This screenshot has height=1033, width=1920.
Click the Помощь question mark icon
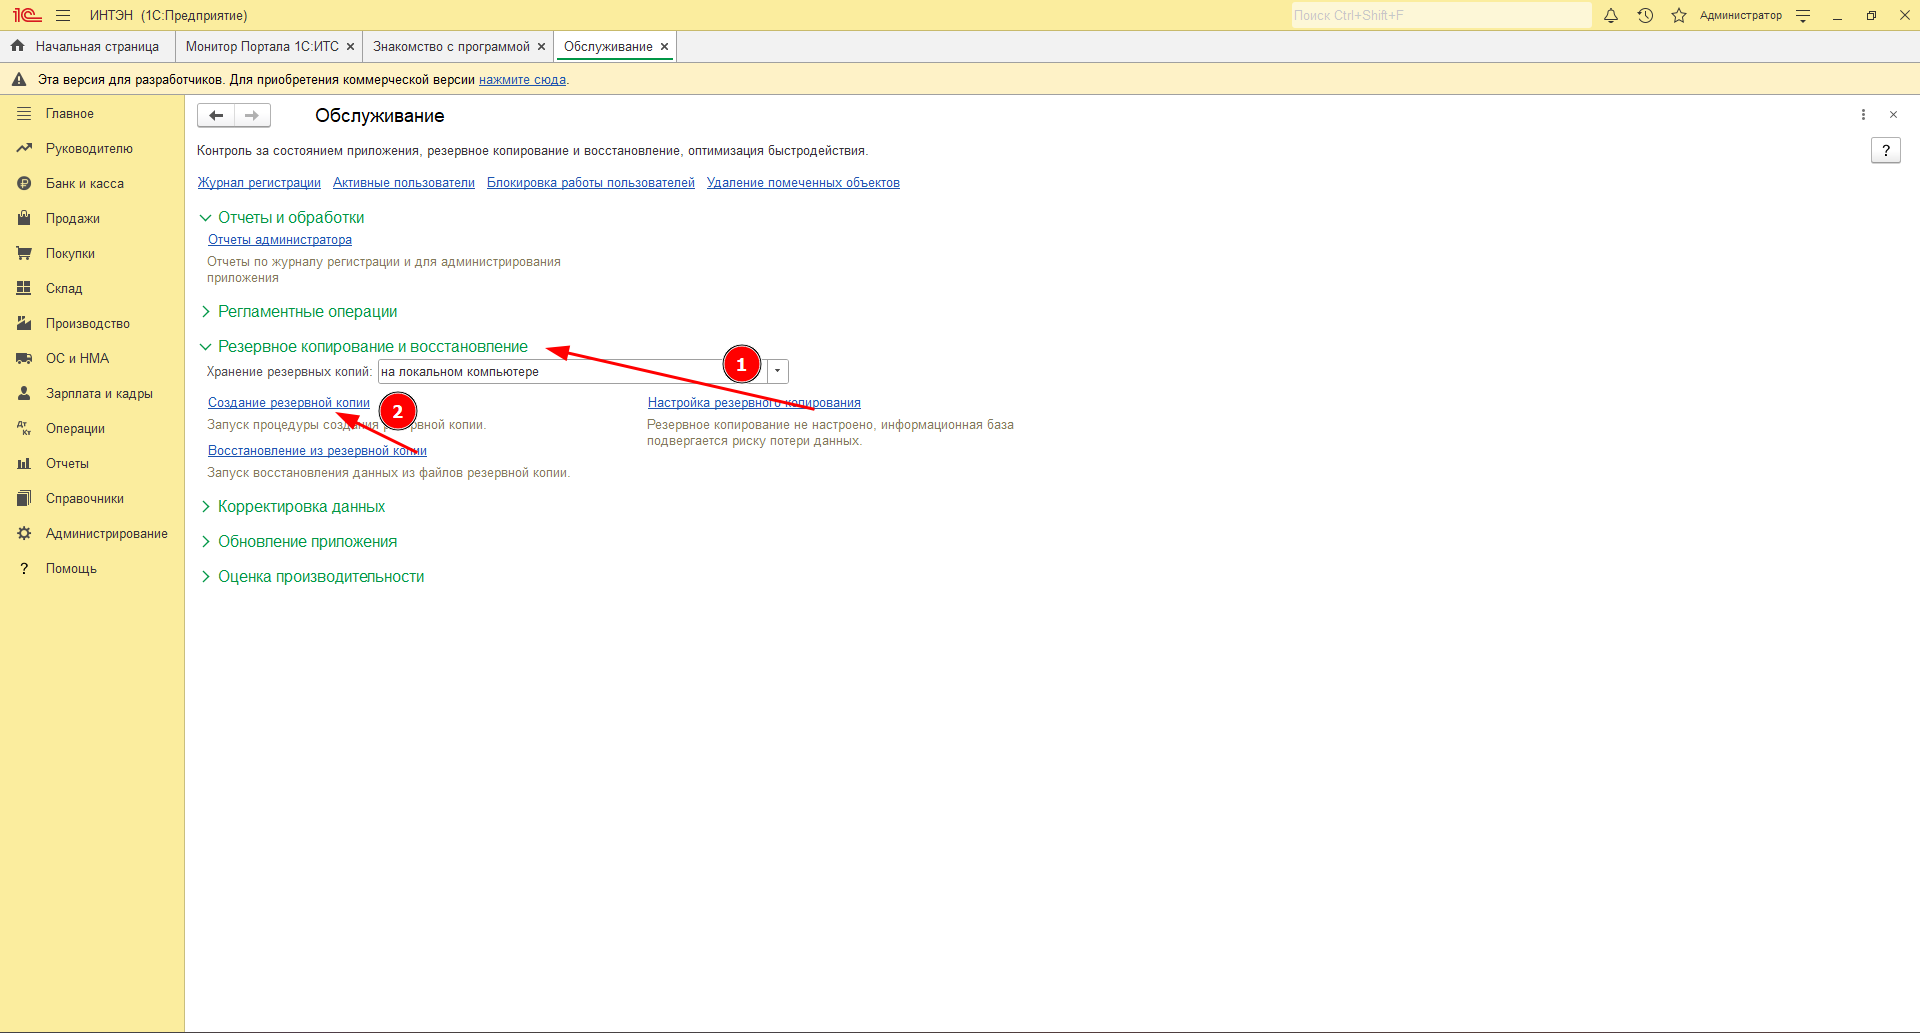point(24,569)
